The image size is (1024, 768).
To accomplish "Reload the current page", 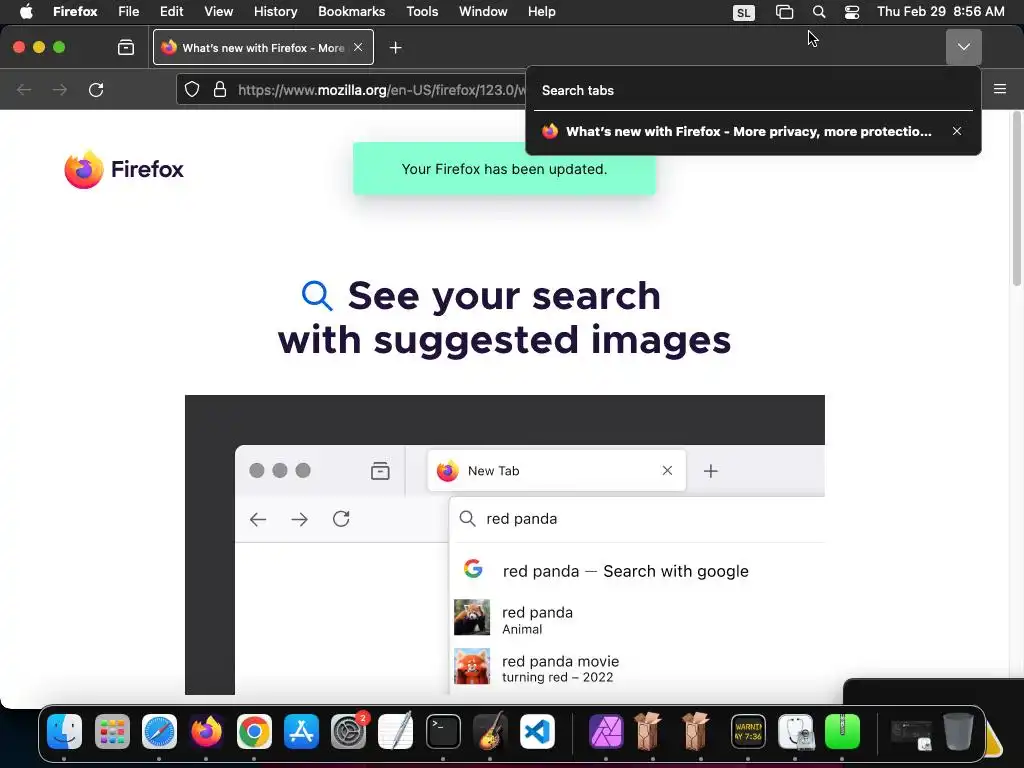I will coord(96,89).
